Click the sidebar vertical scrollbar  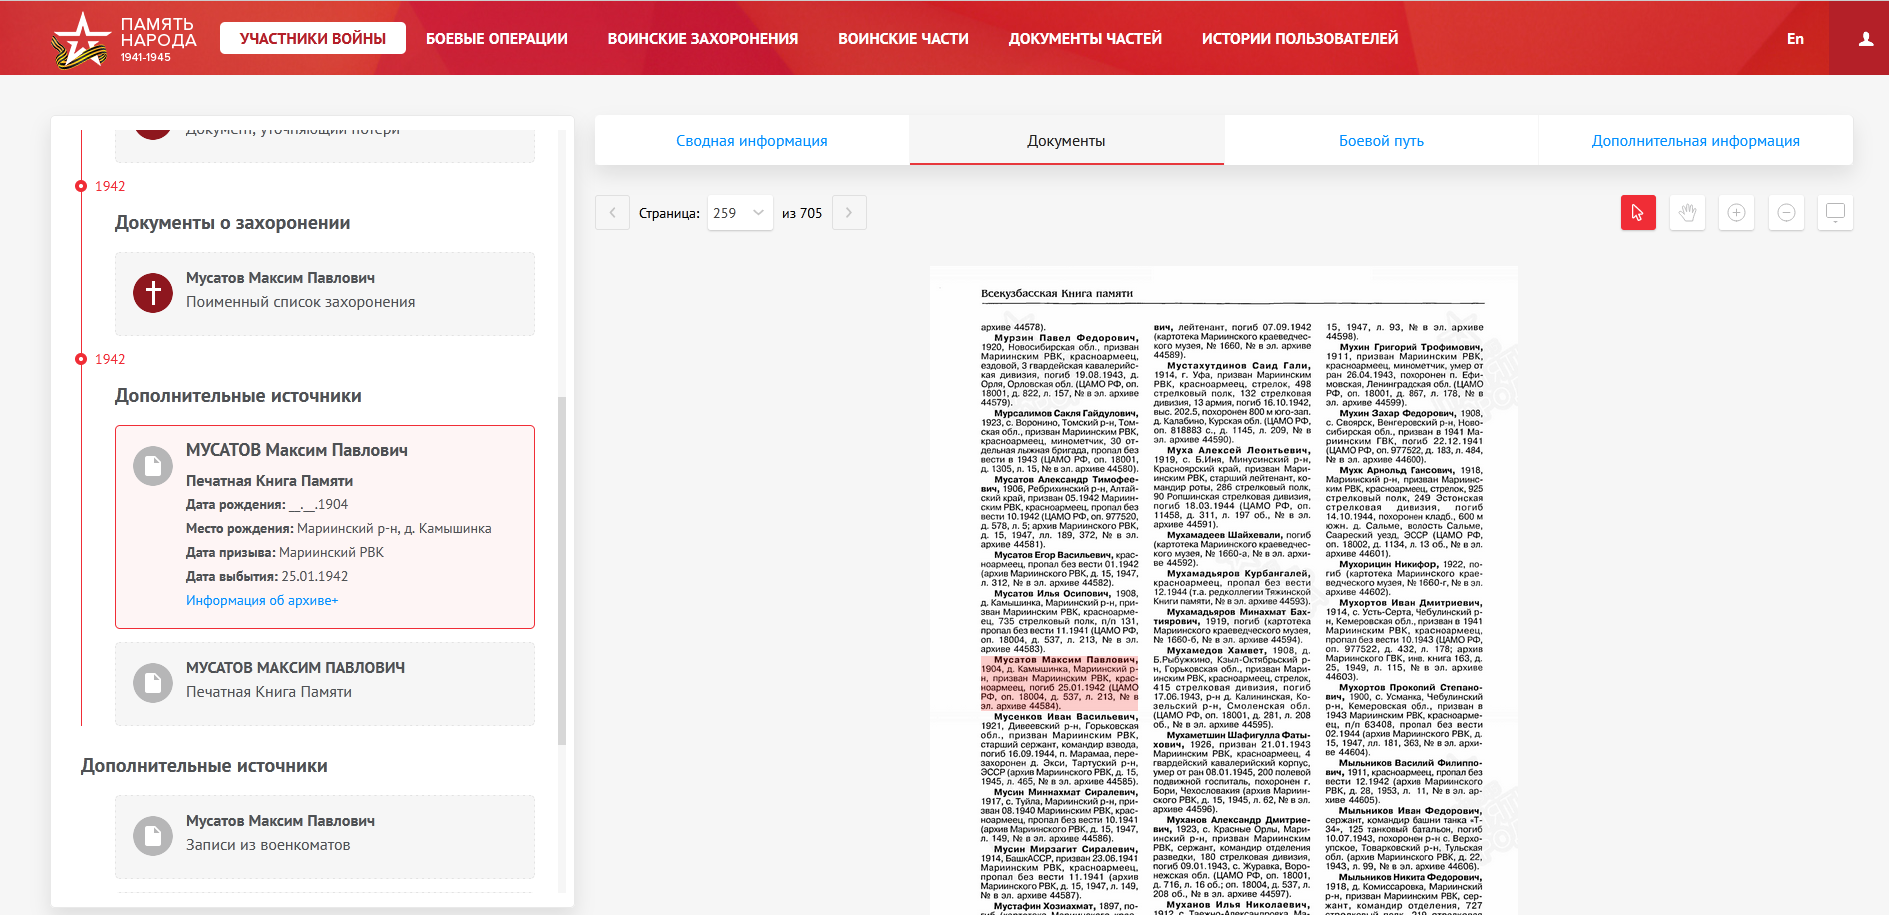click(x=562, y=570)
